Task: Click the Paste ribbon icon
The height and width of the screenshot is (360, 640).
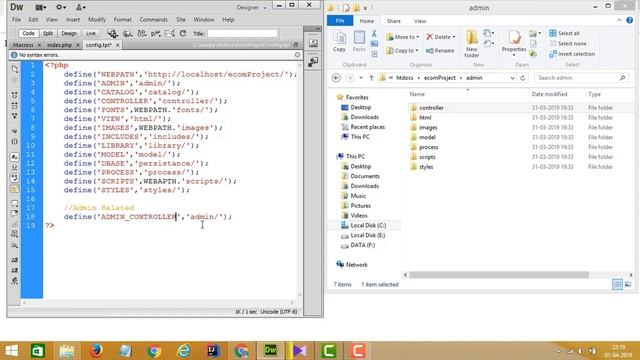Action: coord(359,41)
